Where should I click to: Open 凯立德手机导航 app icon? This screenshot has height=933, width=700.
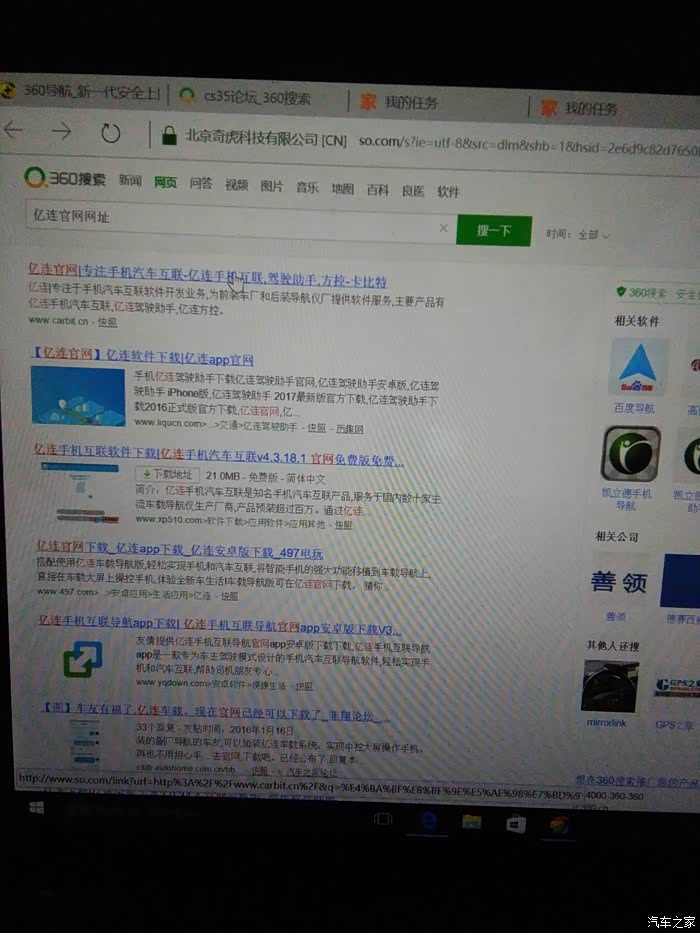click(631, 453)
